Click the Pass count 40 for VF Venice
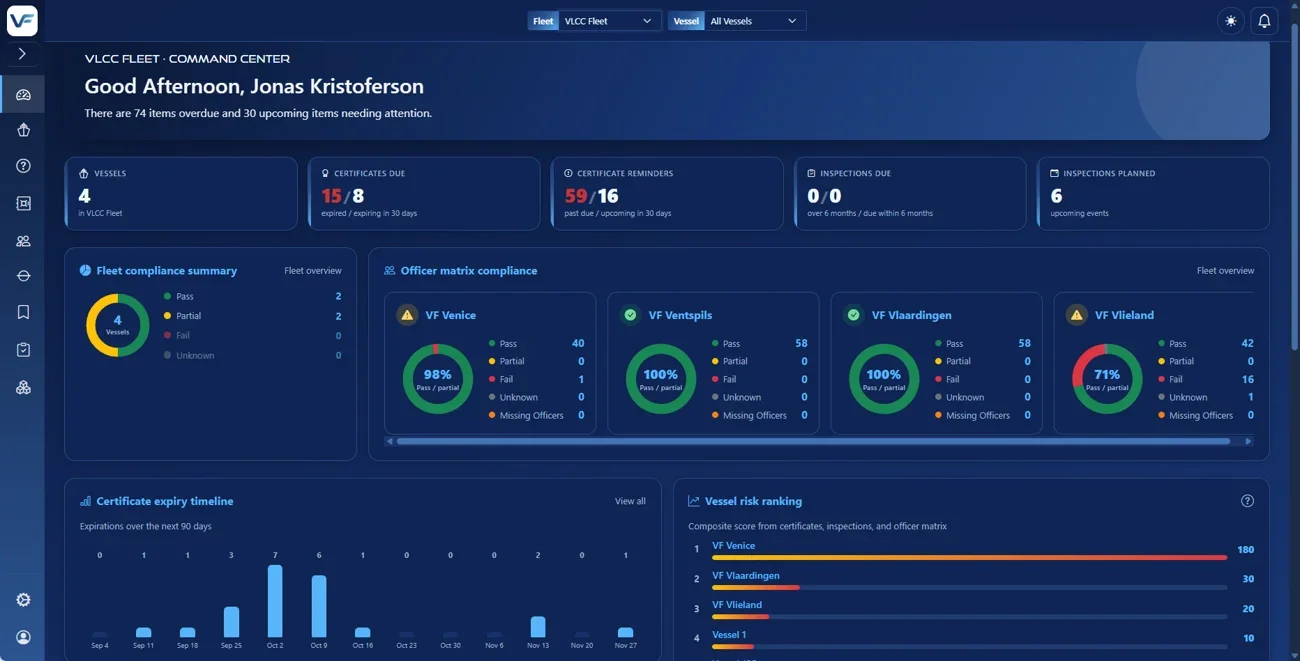Viewport: 1300px width, 661px height. (578, 344)
